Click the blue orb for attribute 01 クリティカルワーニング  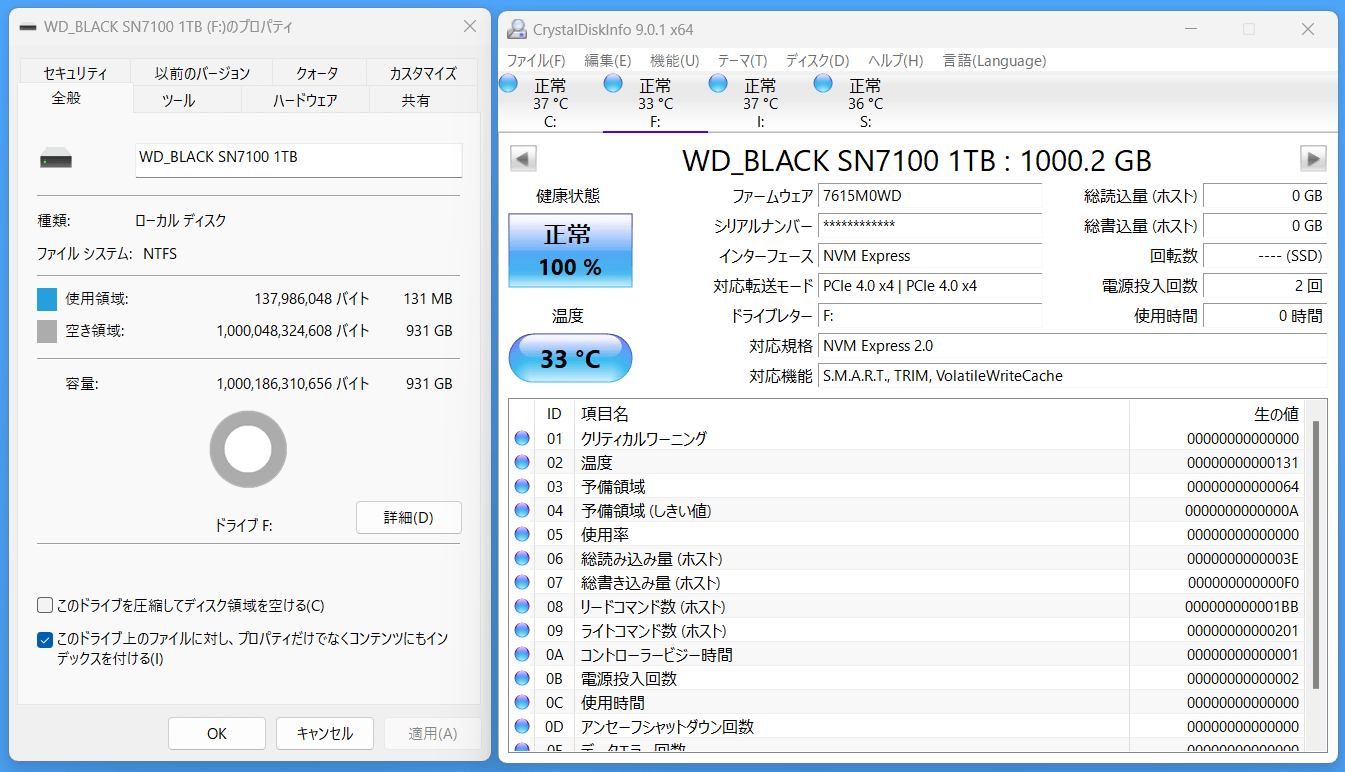click(522, 438)
